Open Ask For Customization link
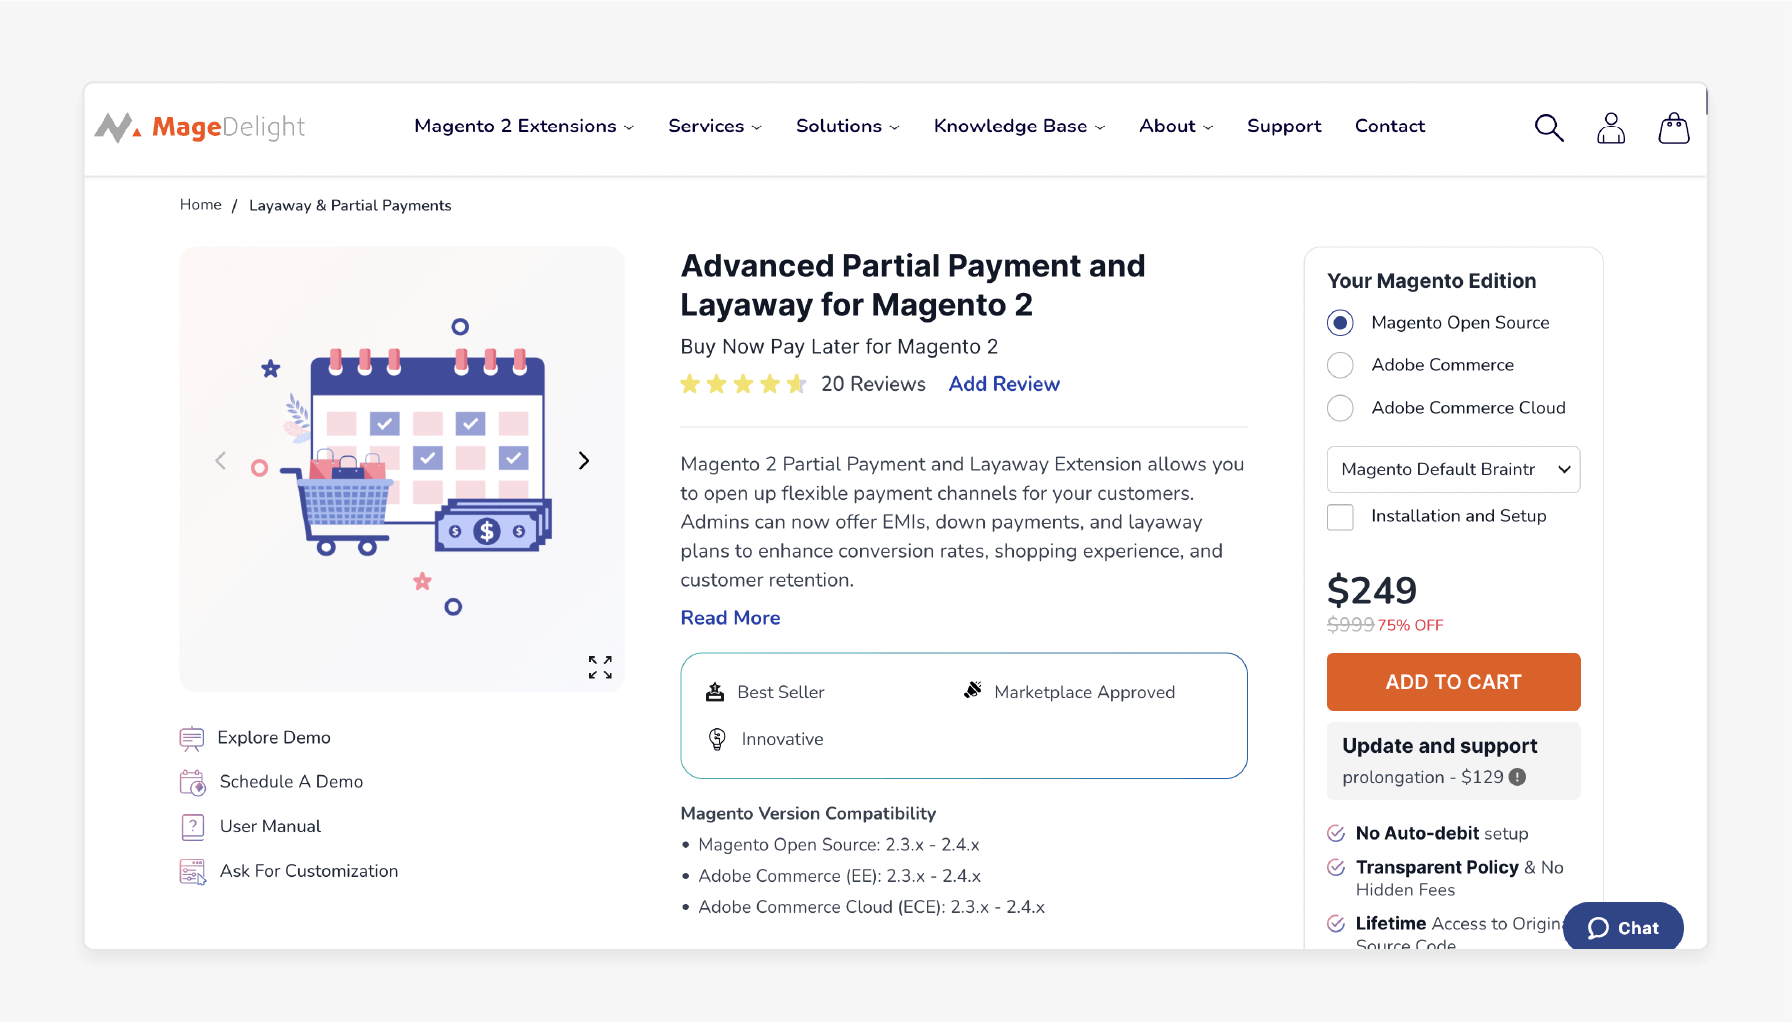 pos(309,872)
